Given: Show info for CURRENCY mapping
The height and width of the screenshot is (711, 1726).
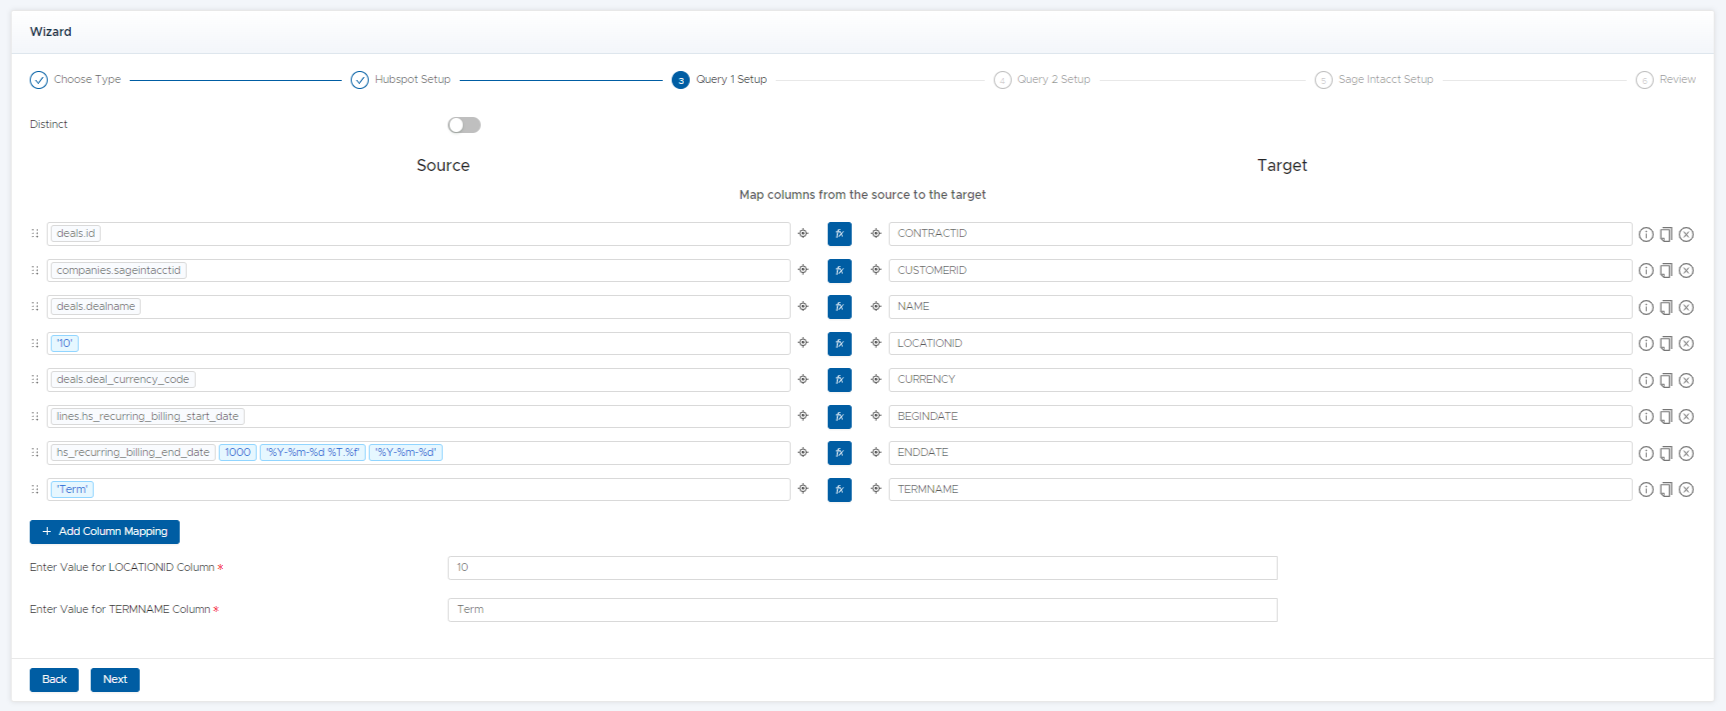Looking at the screenshot, I should tap(1646, 380).
